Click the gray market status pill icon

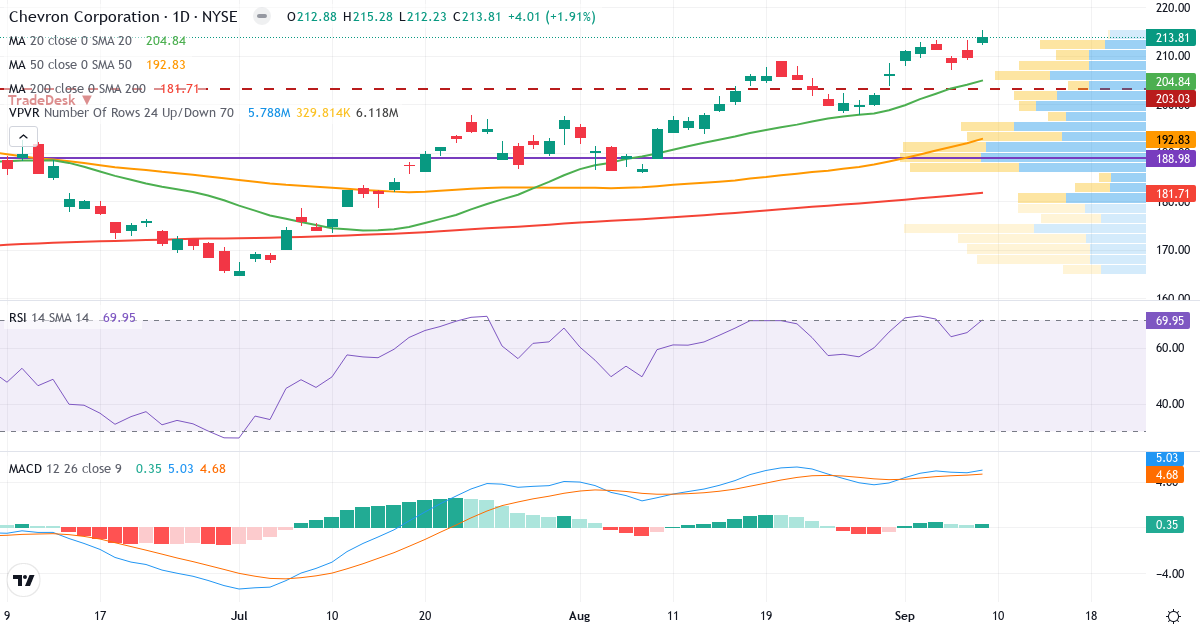[261, 17]
